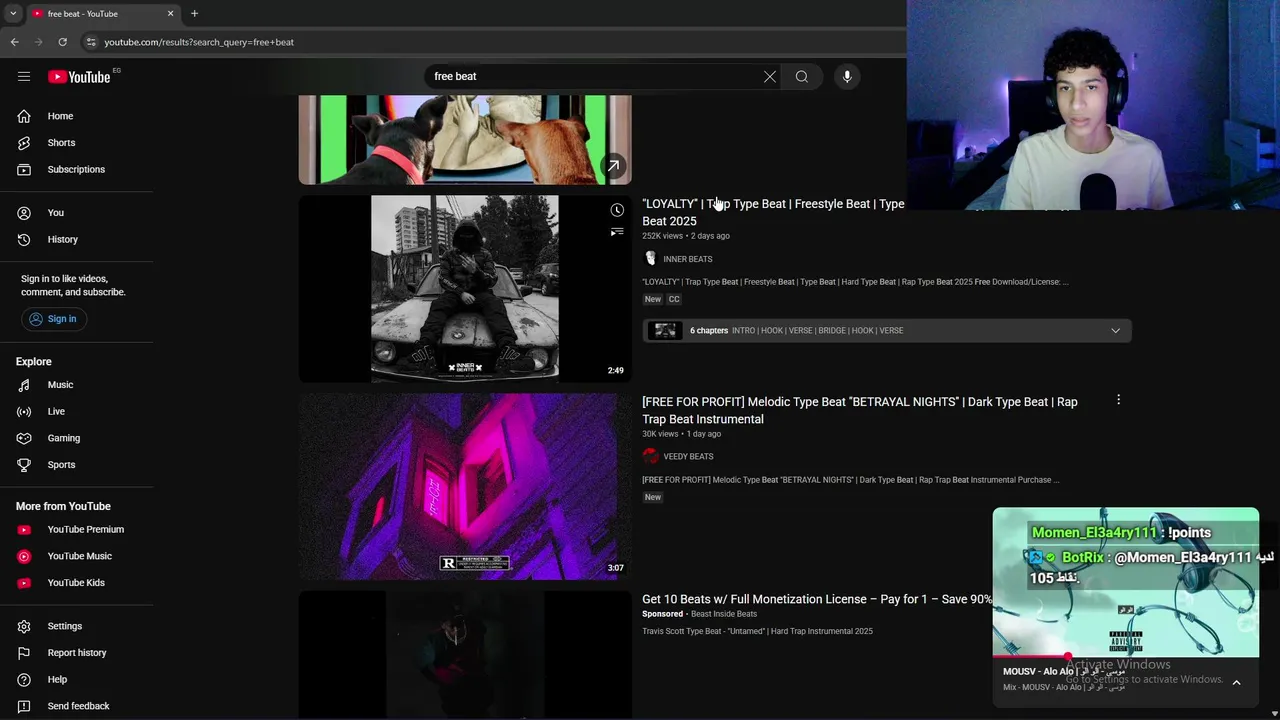1280x720 pixels.
Task: Click the Settings gear icon
Action: click(24, 626)
